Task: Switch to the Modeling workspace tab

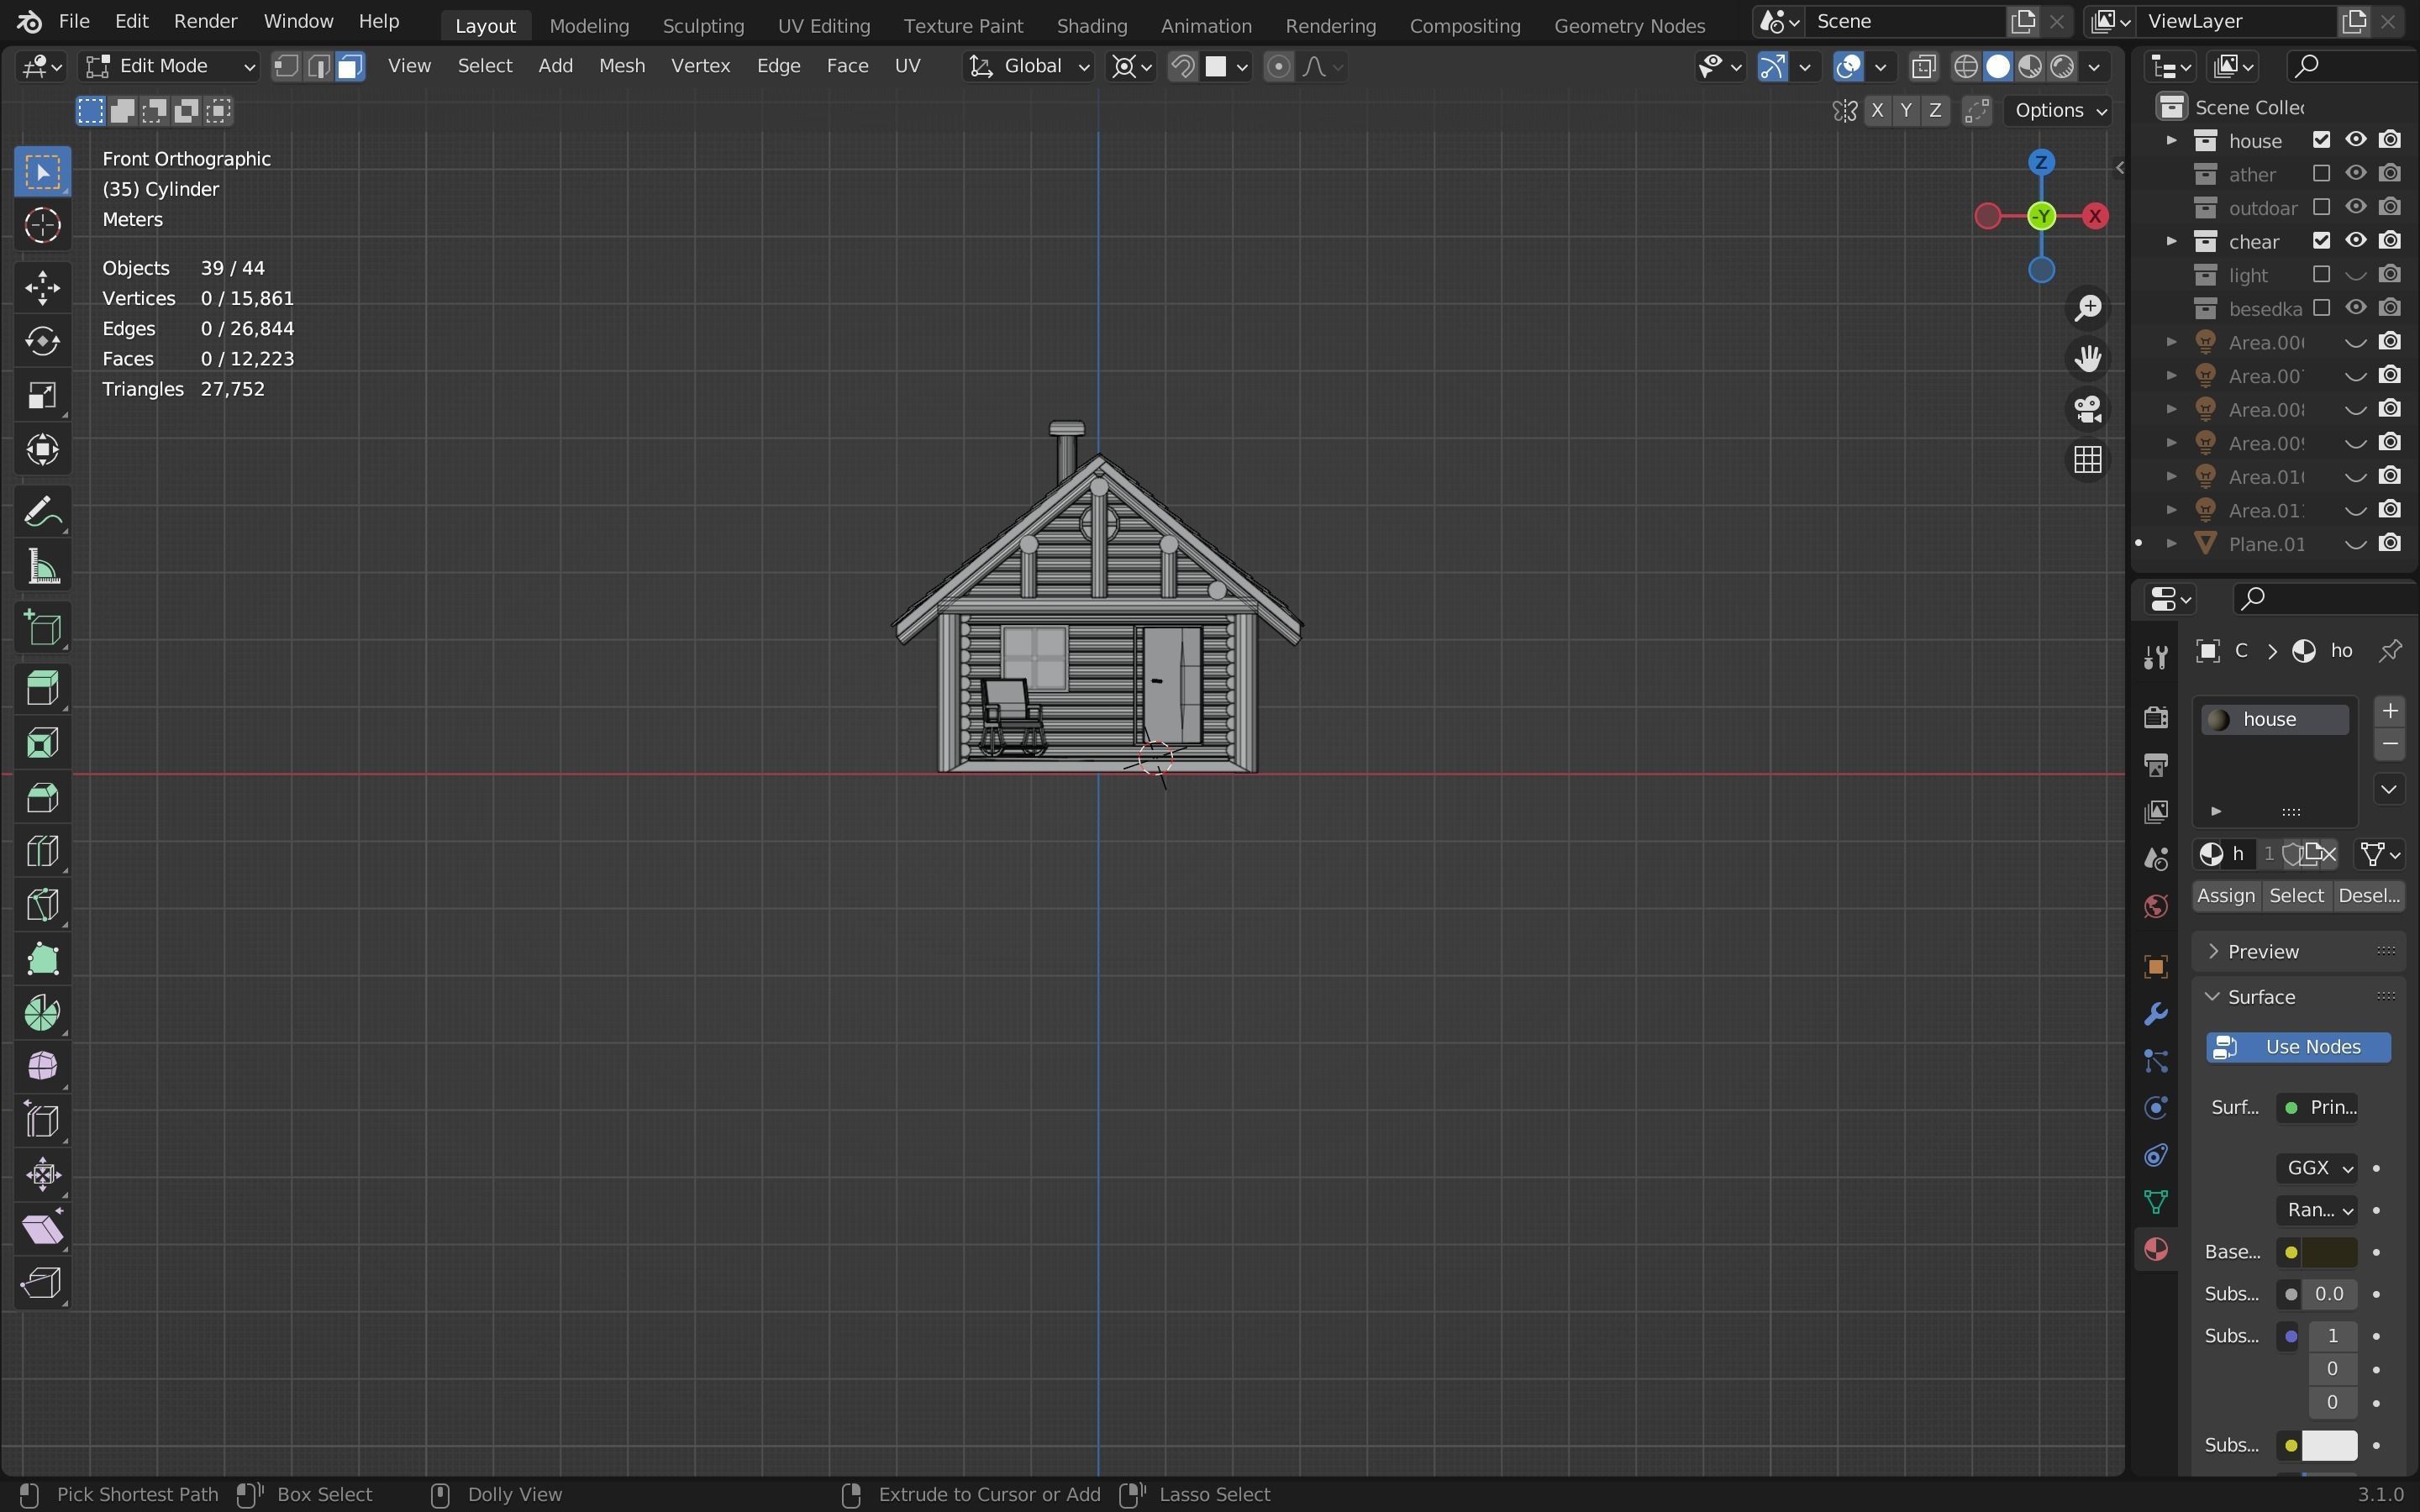Action: [589, 25]
